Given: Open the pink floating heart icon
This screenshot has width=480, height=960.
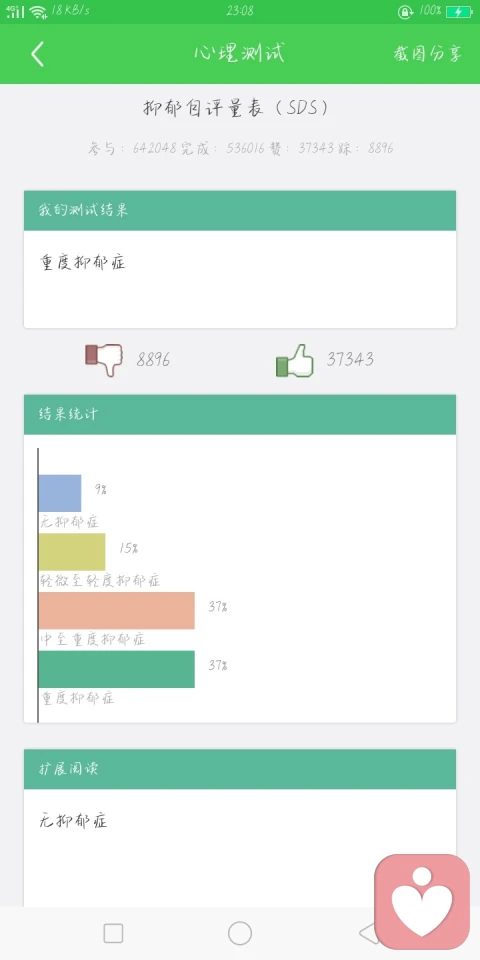Looking at the screenshot, I should tap(422, 901).
